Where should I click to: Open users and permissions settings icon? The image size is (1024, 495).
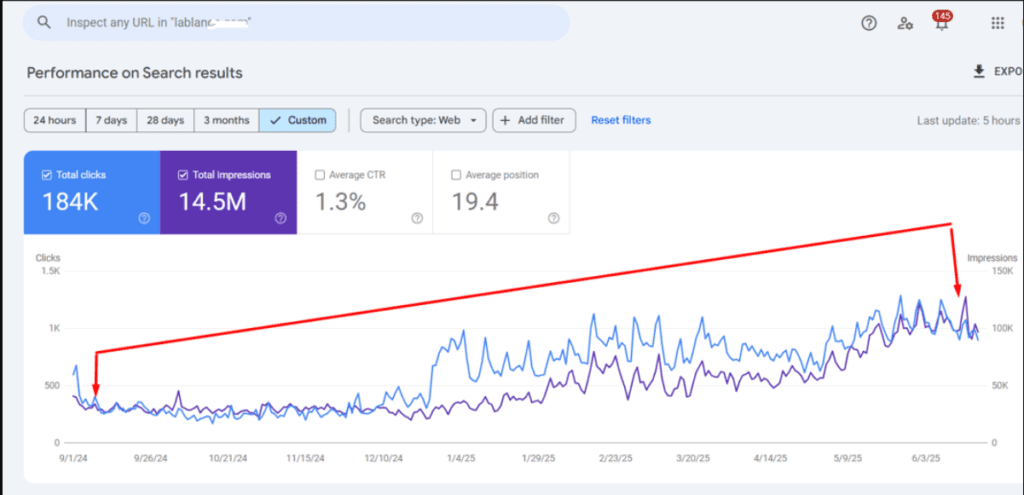coord(905,23)
